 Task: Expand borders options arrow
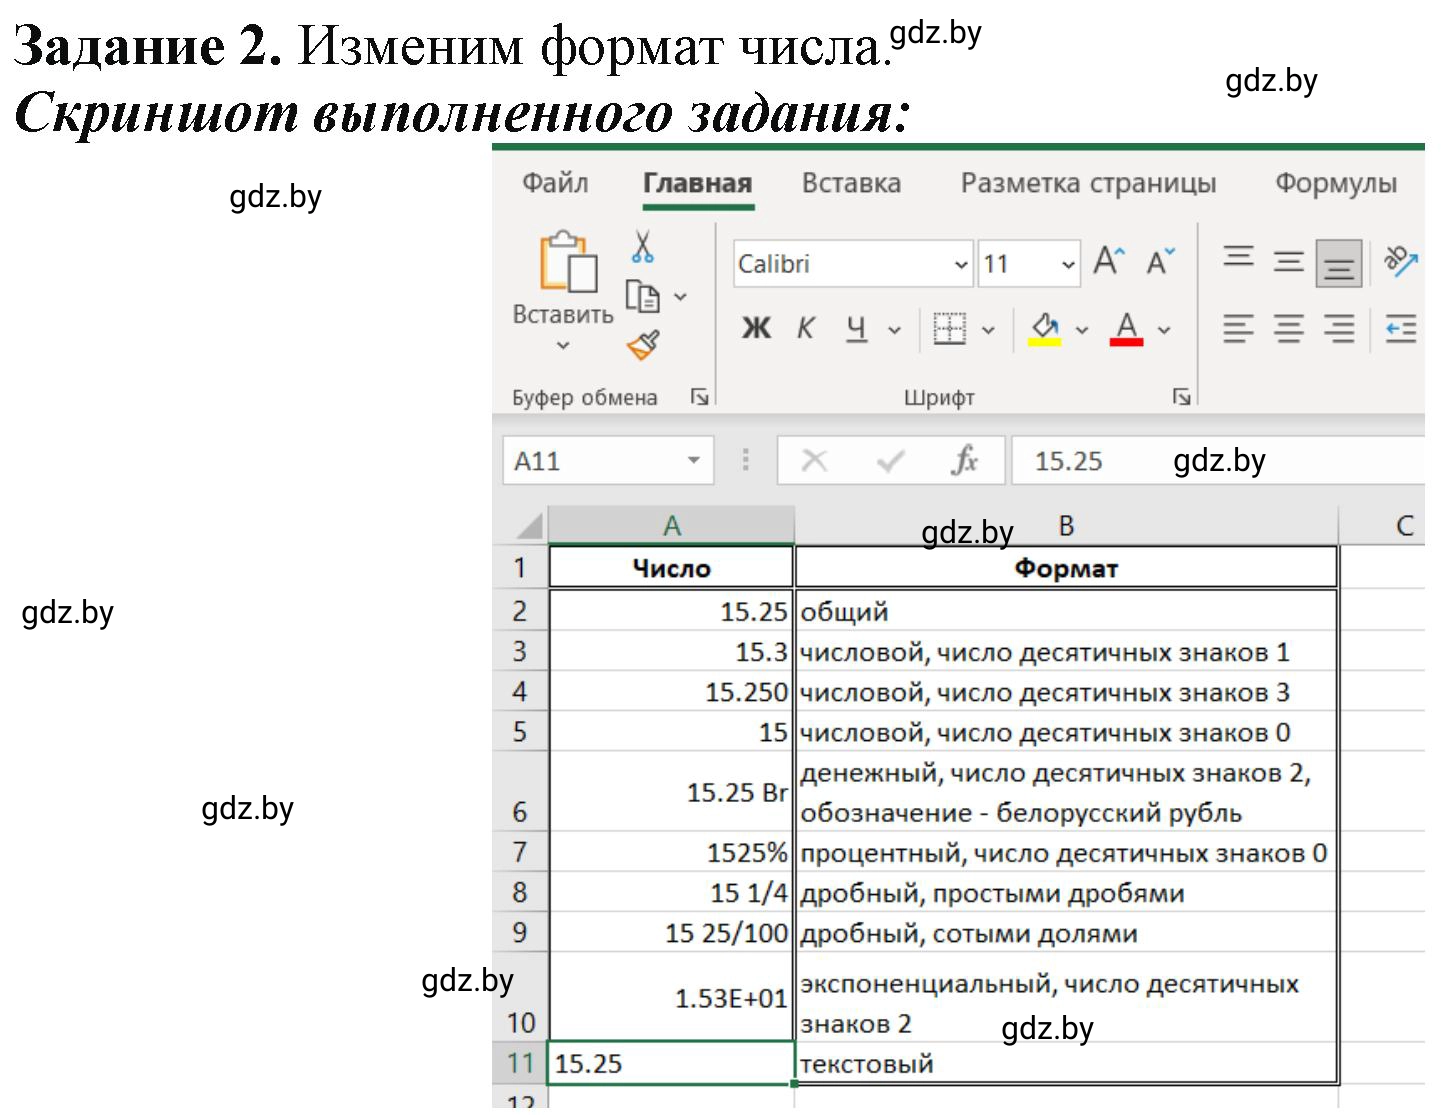pos(989,329)
